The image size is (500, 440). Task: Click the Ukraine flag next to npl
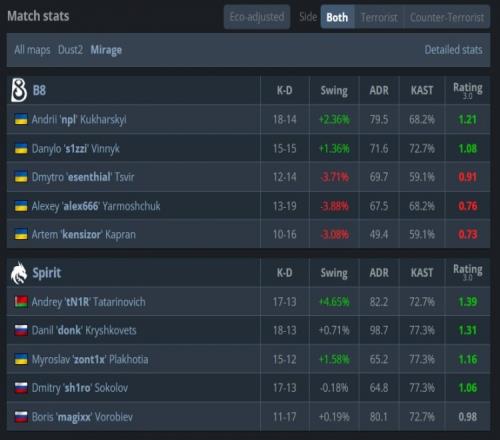[21, 119]
